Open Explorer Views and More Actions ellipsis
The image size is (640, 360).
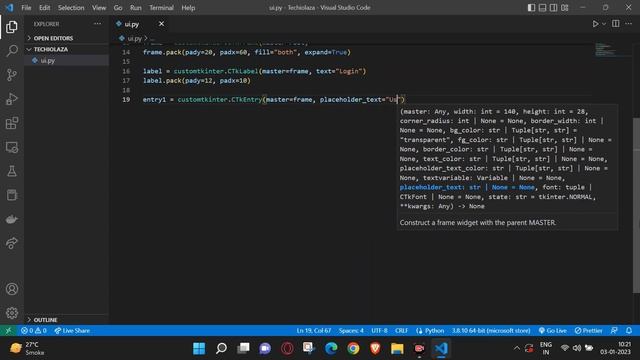point(97,24)
